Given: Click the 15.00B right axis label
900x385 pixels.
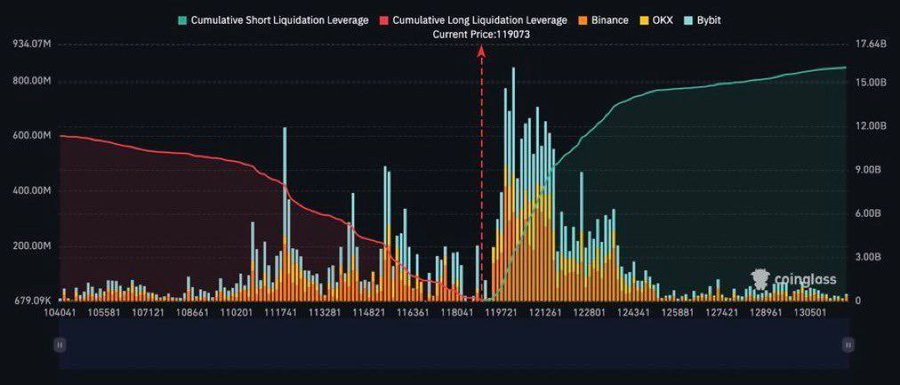Looking at the screenshot, I should [867, 83].
